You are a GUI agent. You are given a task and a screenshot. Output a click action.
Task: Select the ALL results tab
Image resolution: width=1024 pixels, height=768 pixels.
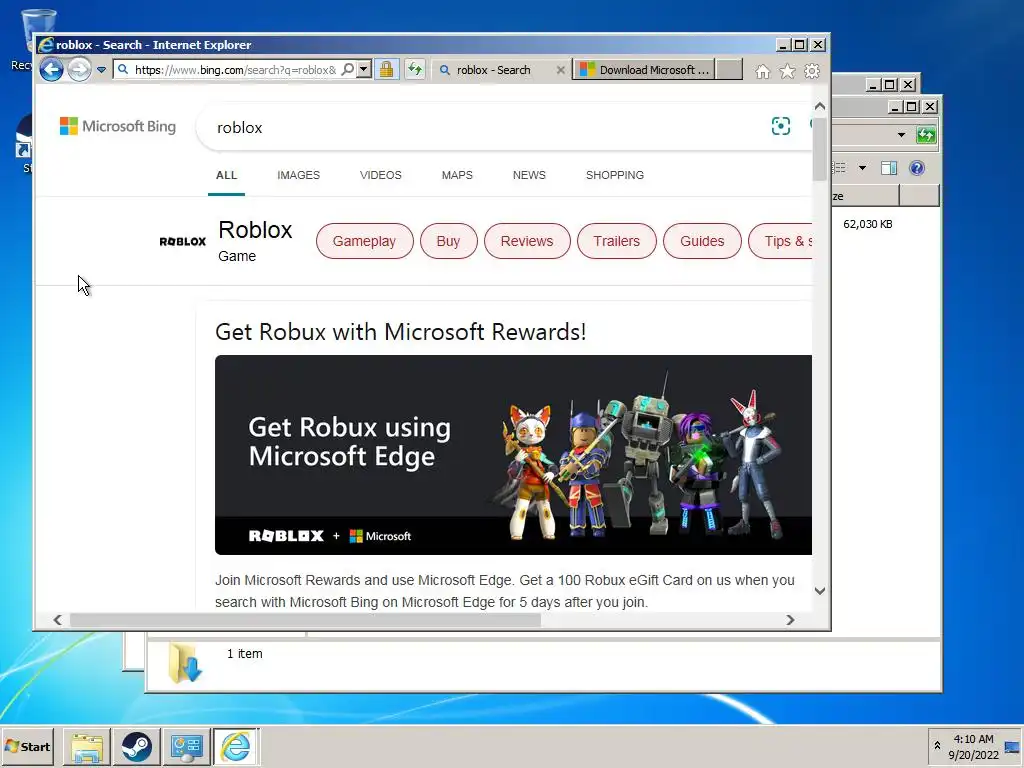click(x=227, y=175)
